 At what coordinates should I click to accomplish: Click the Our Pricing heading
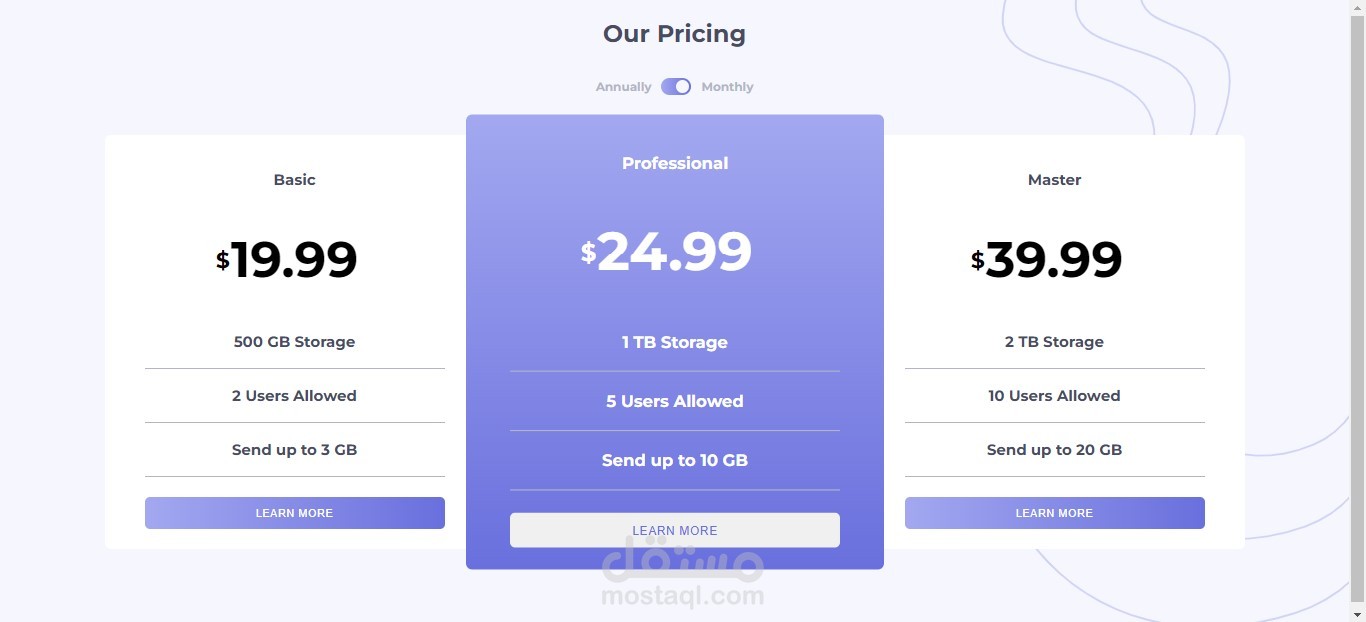coord(674,34)
